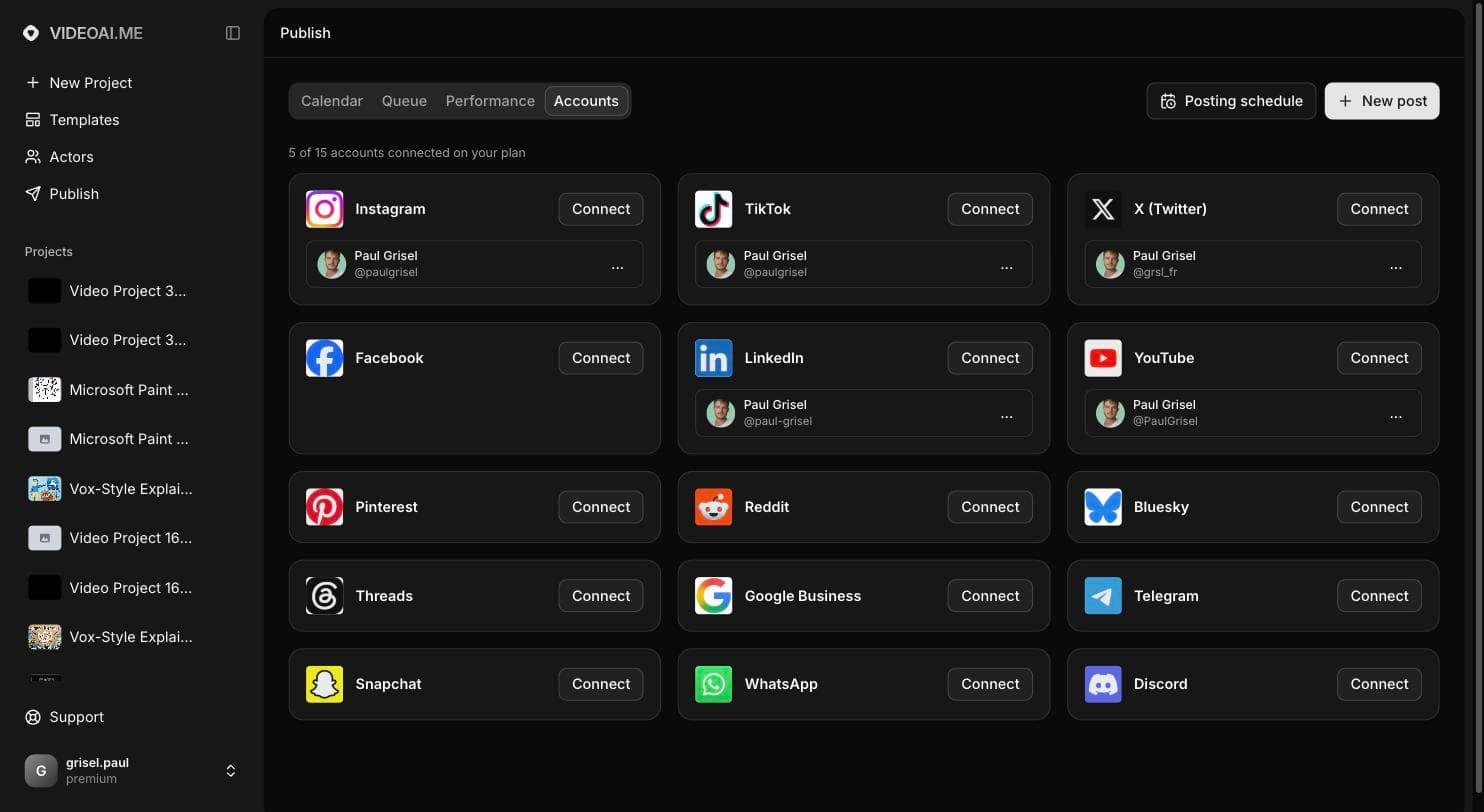1484x812 pixels.
Task: Open options menu for TikTok @paulgrisel account
Action: pyautogui.click(x=1007, y=268)
